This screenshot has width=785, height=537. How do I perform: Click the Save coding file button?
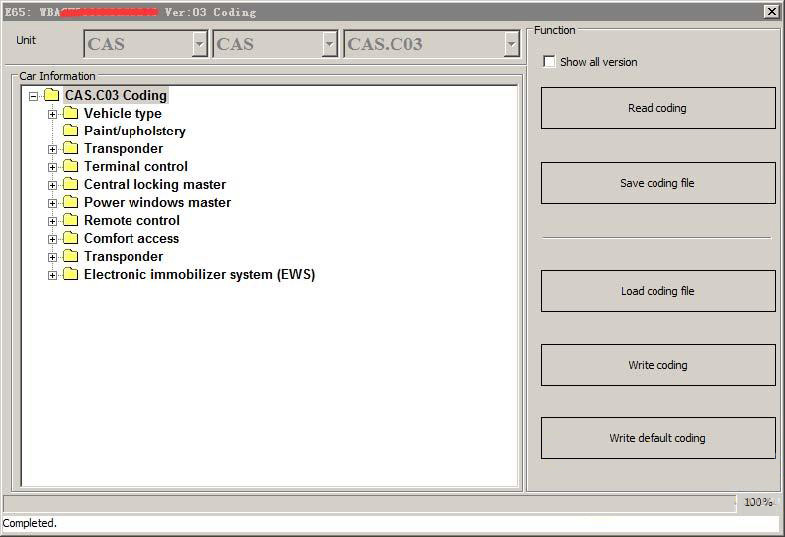(x=657, y=183)
